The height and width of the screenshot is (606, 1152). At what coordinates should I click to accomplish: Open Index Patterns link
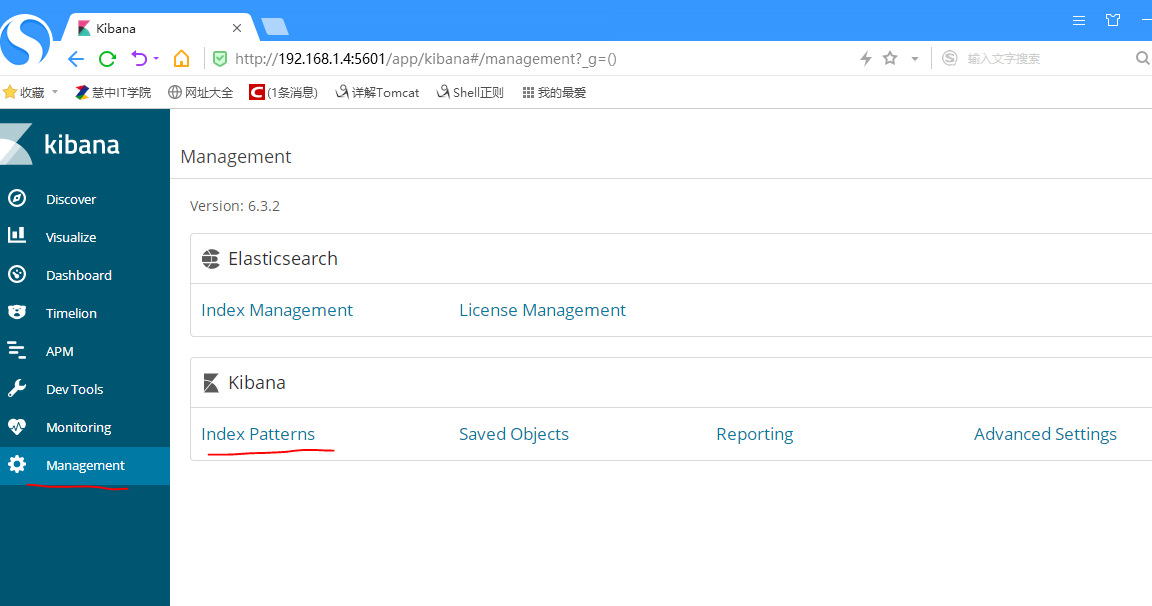point(258,434)
